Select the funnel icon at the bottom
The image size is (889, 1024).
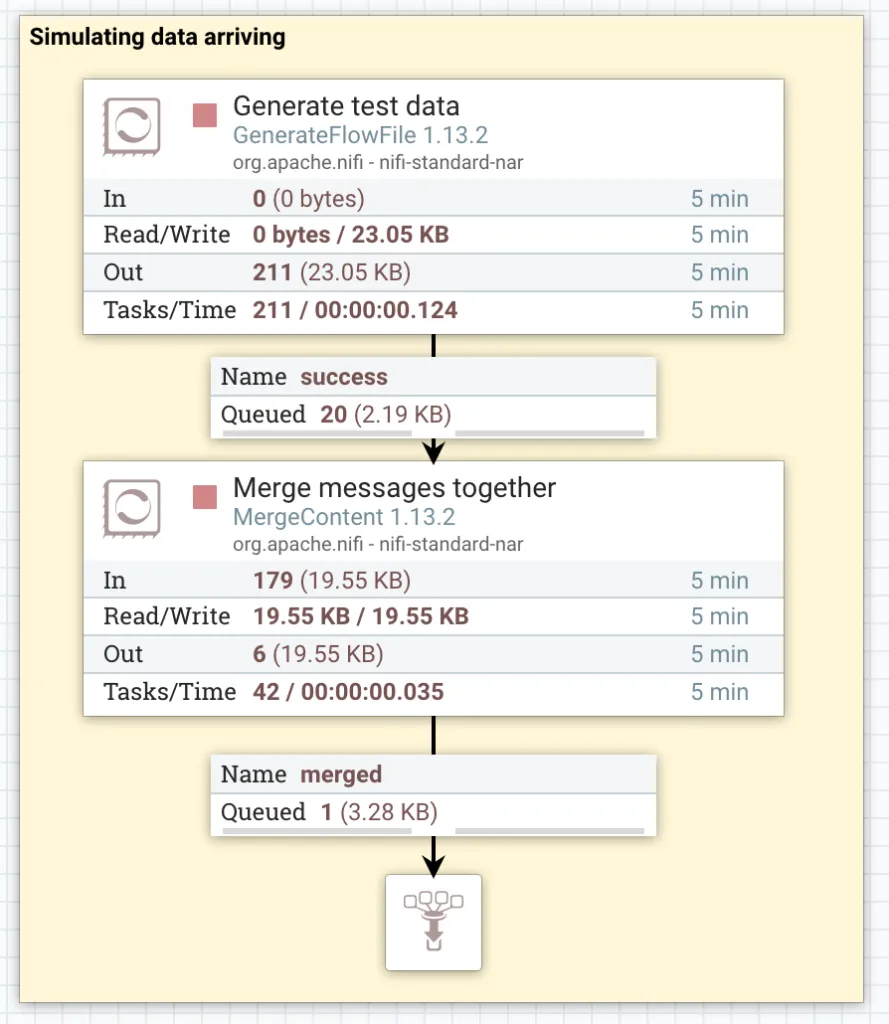[x=433, y=922]
